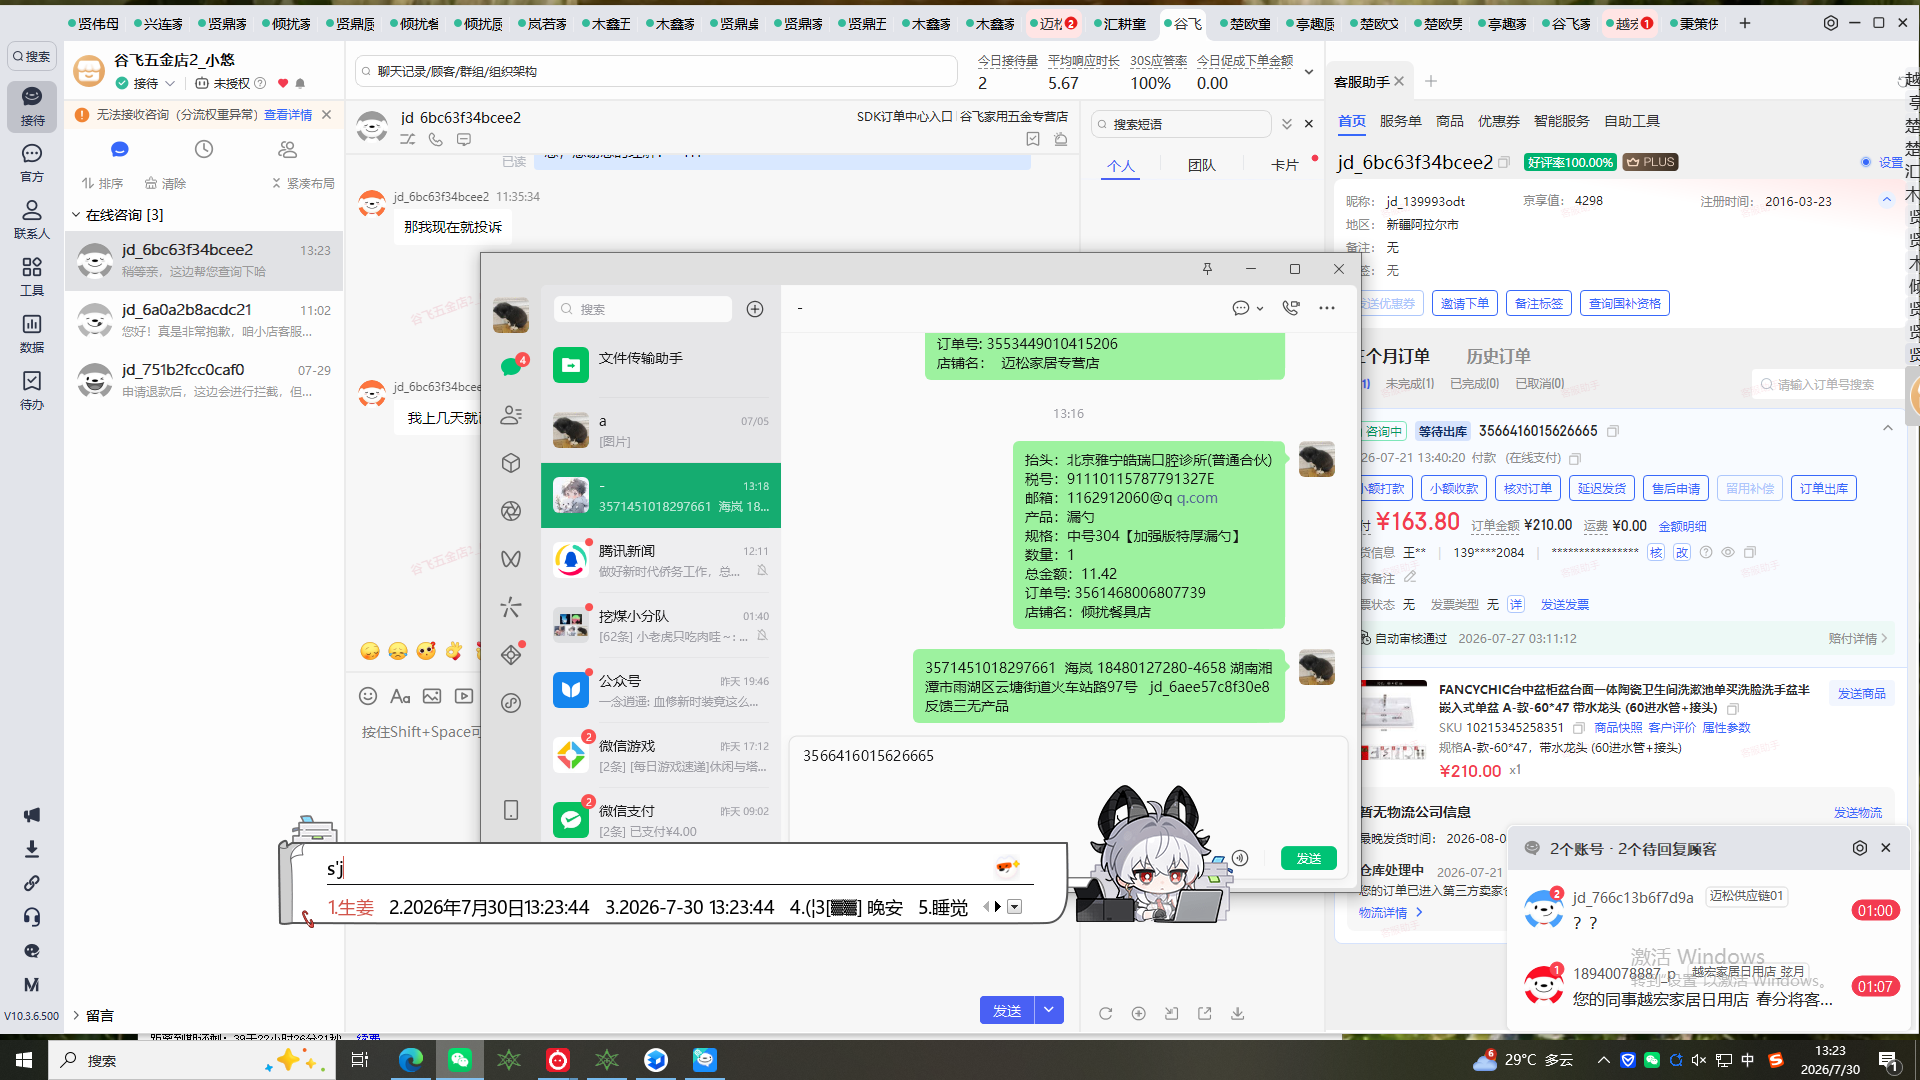Open the dropdown arrow next to the blue 发送 button
Screen dimensions: 1920x1080
point(1049,1010)
